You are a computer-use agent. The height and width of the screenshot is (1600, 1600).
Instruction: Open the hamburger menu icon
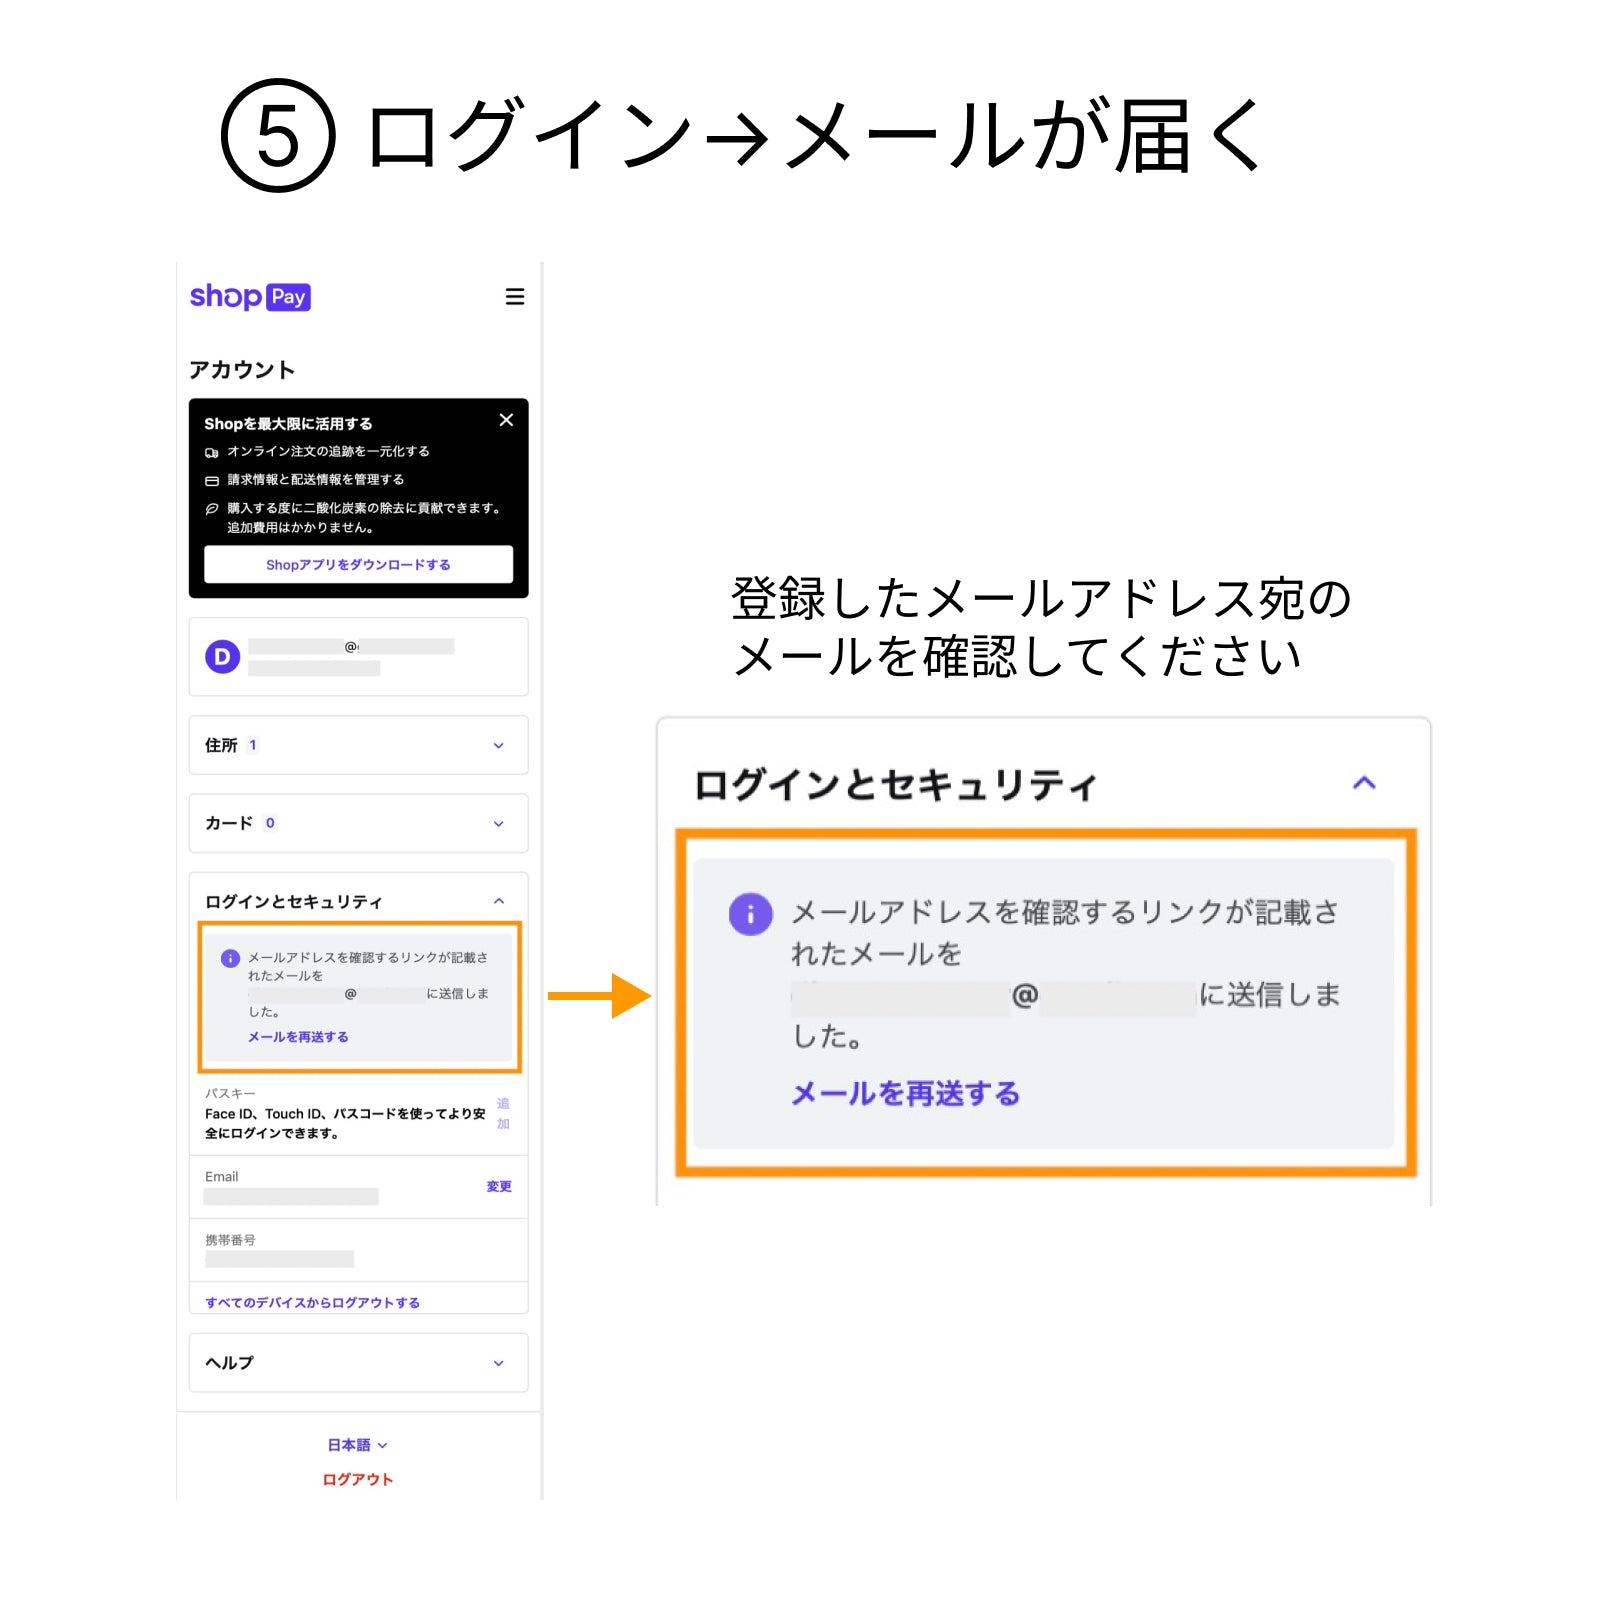[514, 297]
